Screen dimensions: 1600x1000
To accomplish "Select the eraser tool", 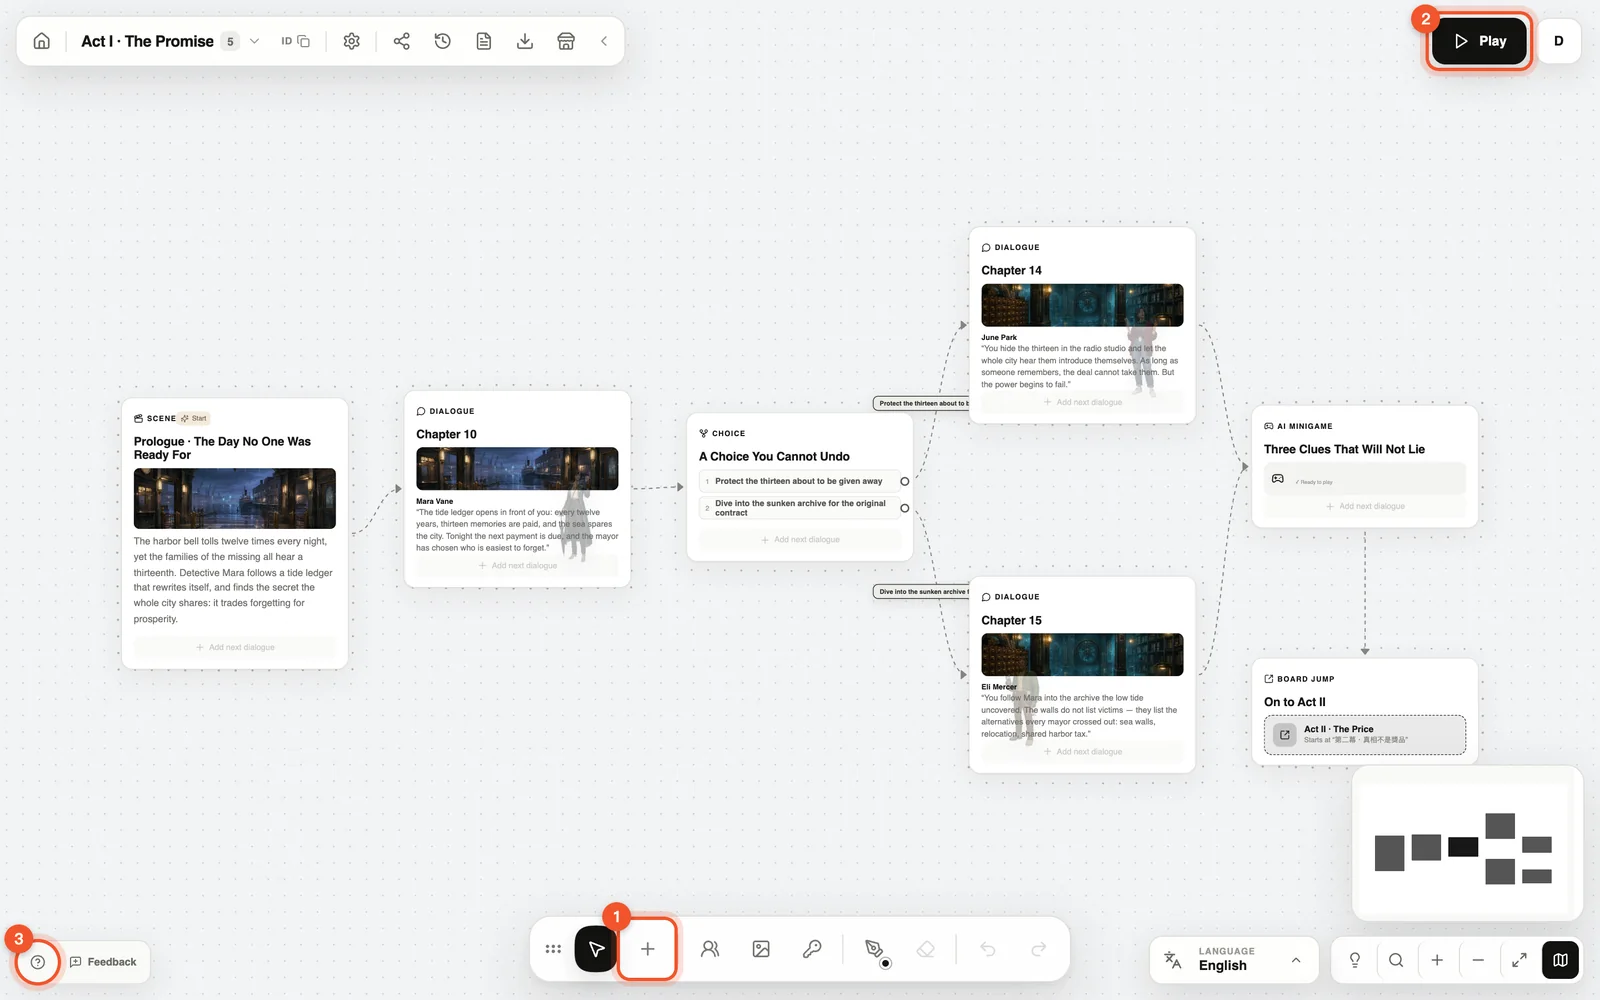I will click(926, 949).
